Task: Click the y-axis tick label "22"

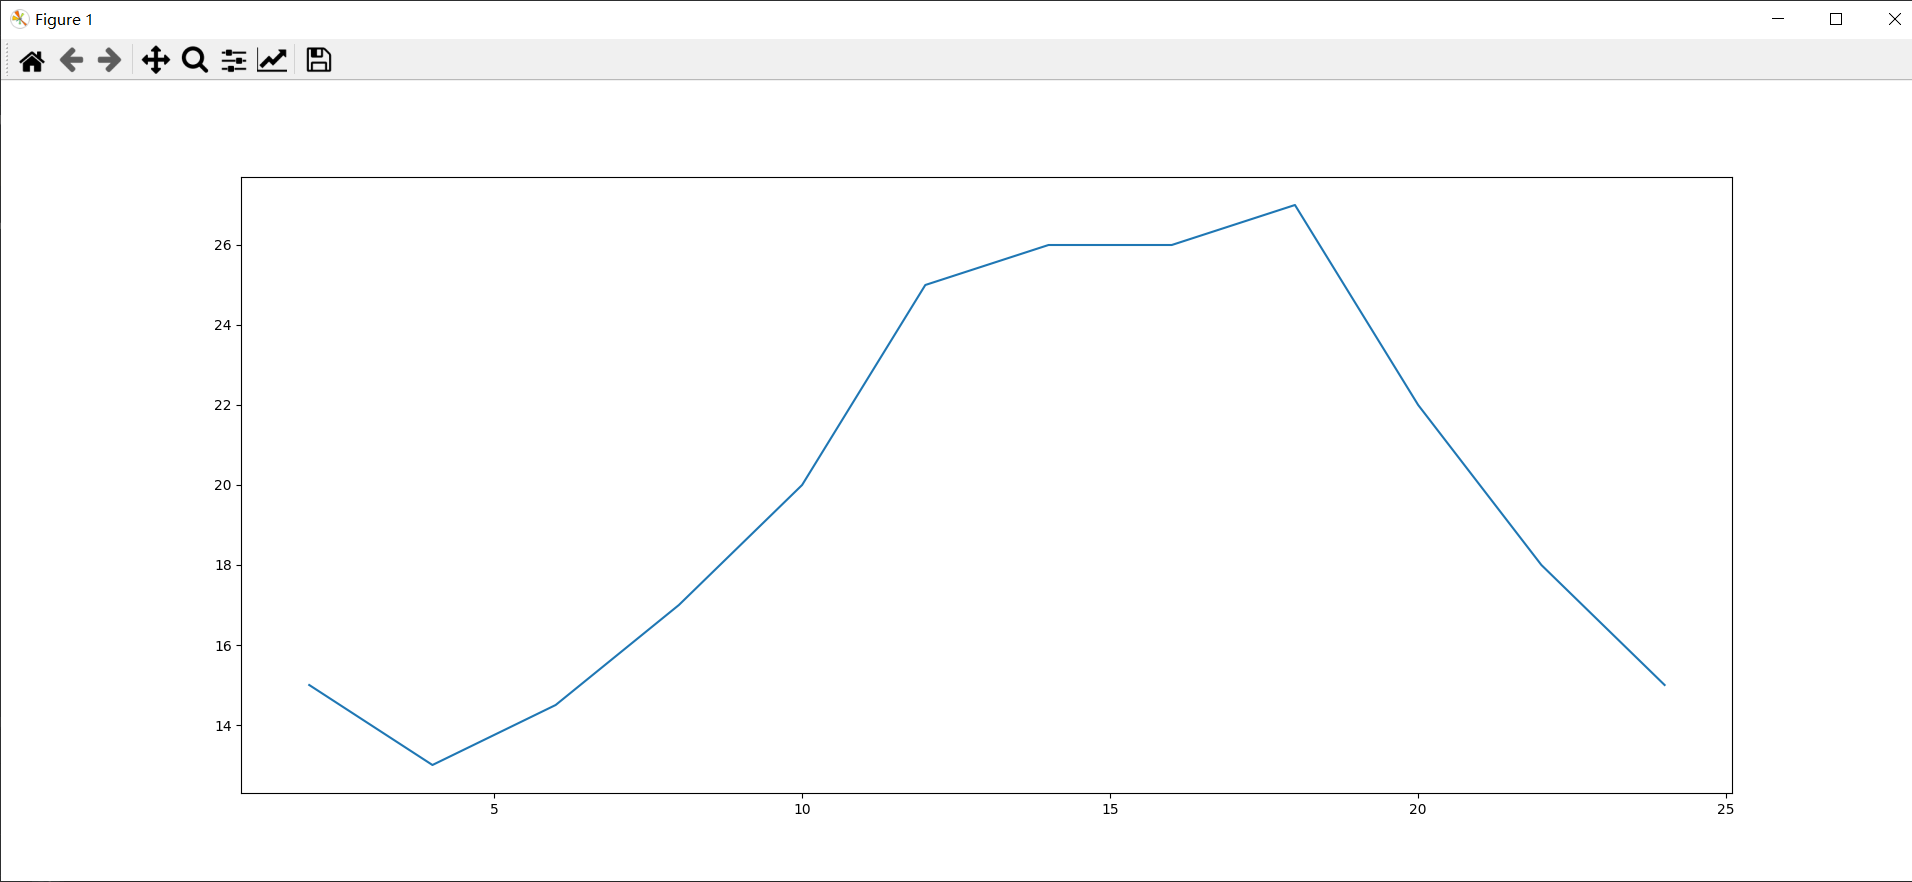Action: [222, 405]
